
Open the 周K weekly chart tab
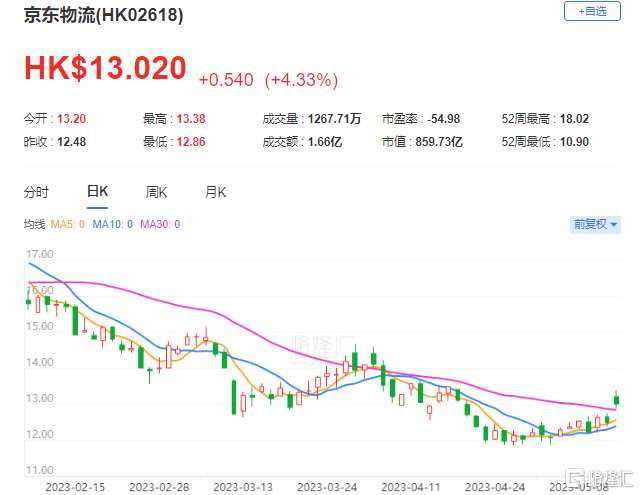(156, 192)
